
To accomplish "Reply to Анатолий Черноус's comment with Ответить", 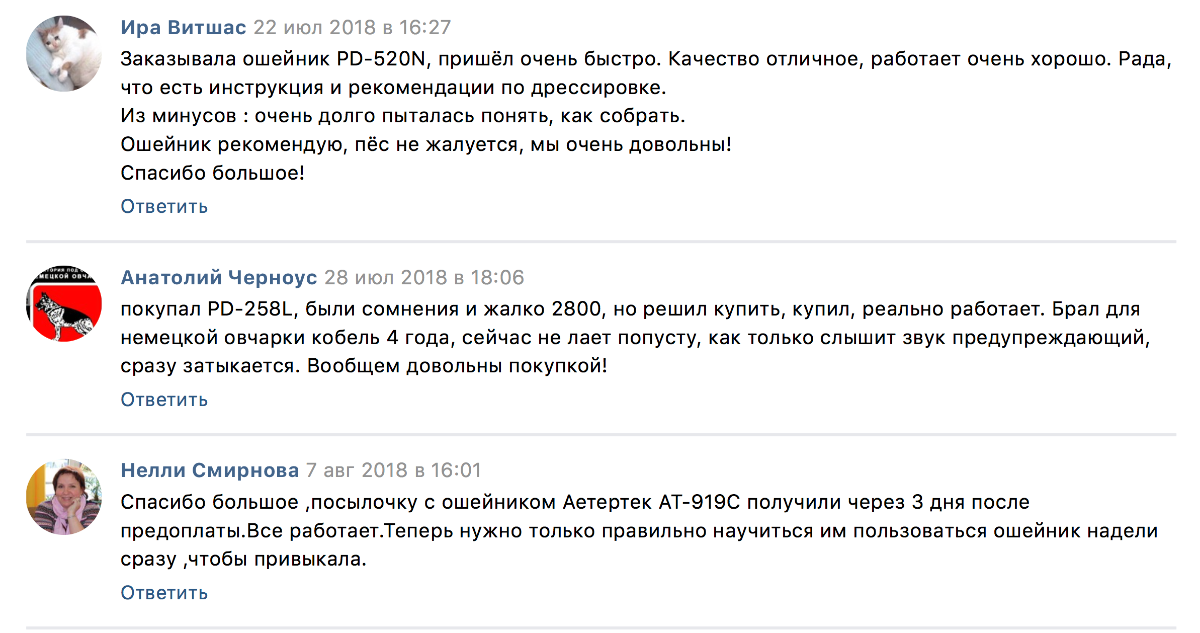I will point(164,399).
